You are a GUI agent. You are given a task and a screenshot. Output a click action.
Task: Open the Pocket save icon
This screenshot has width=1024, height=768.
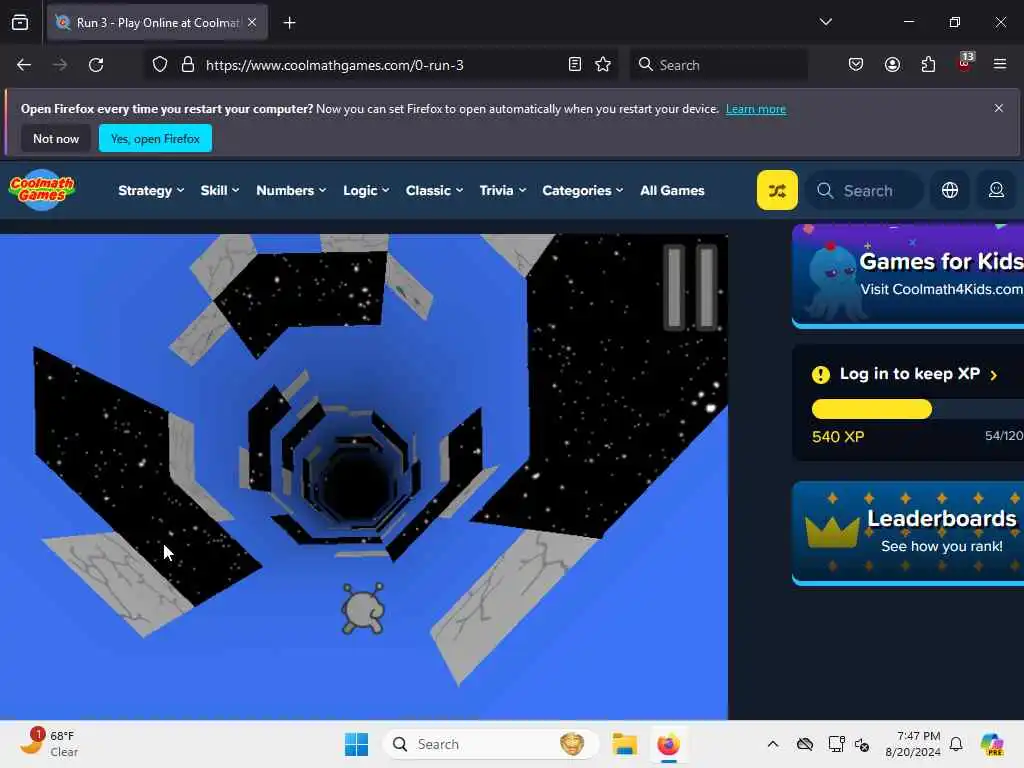click(x=856, y=65)
